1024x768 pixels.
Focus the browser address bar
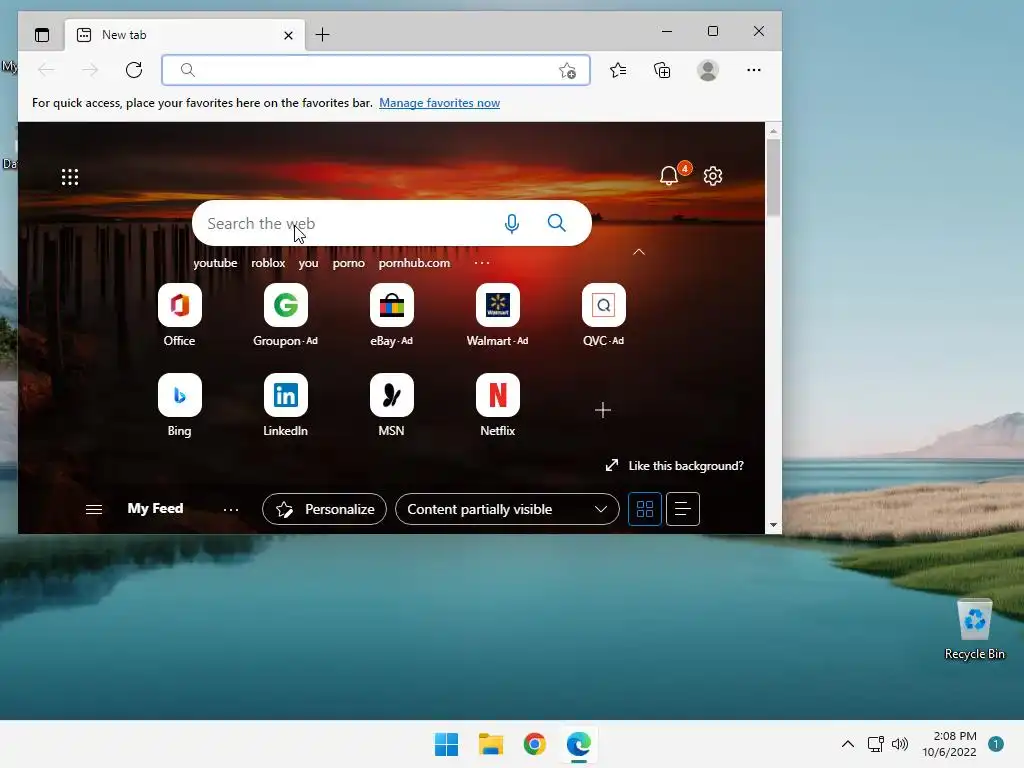tap(376, 70)
